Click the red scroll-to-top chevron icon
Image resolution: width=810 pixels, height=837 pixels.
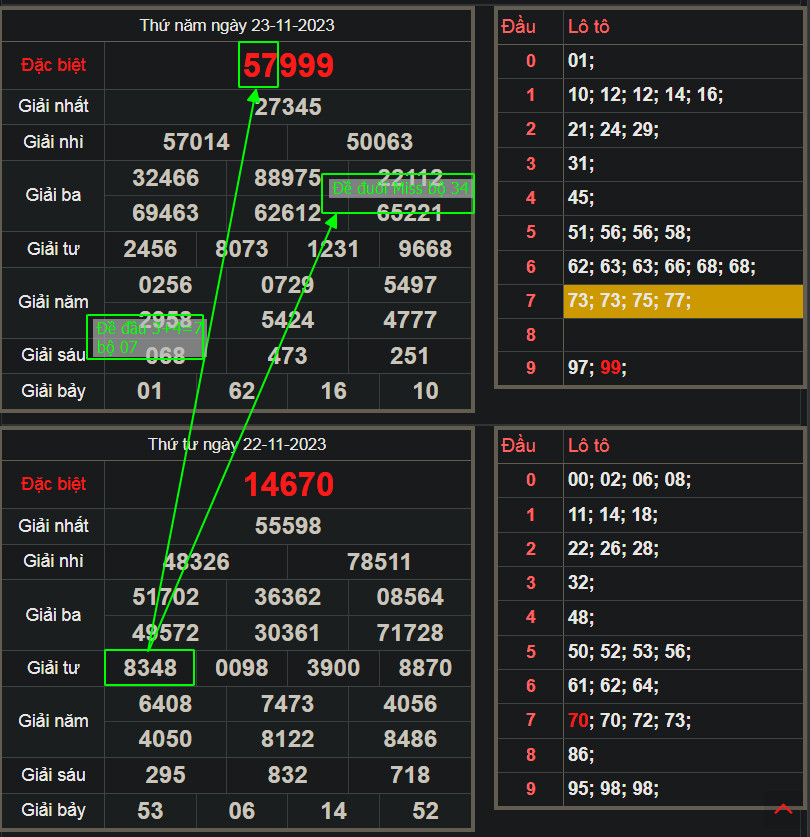pyautogui.click(x=784, y=809)
